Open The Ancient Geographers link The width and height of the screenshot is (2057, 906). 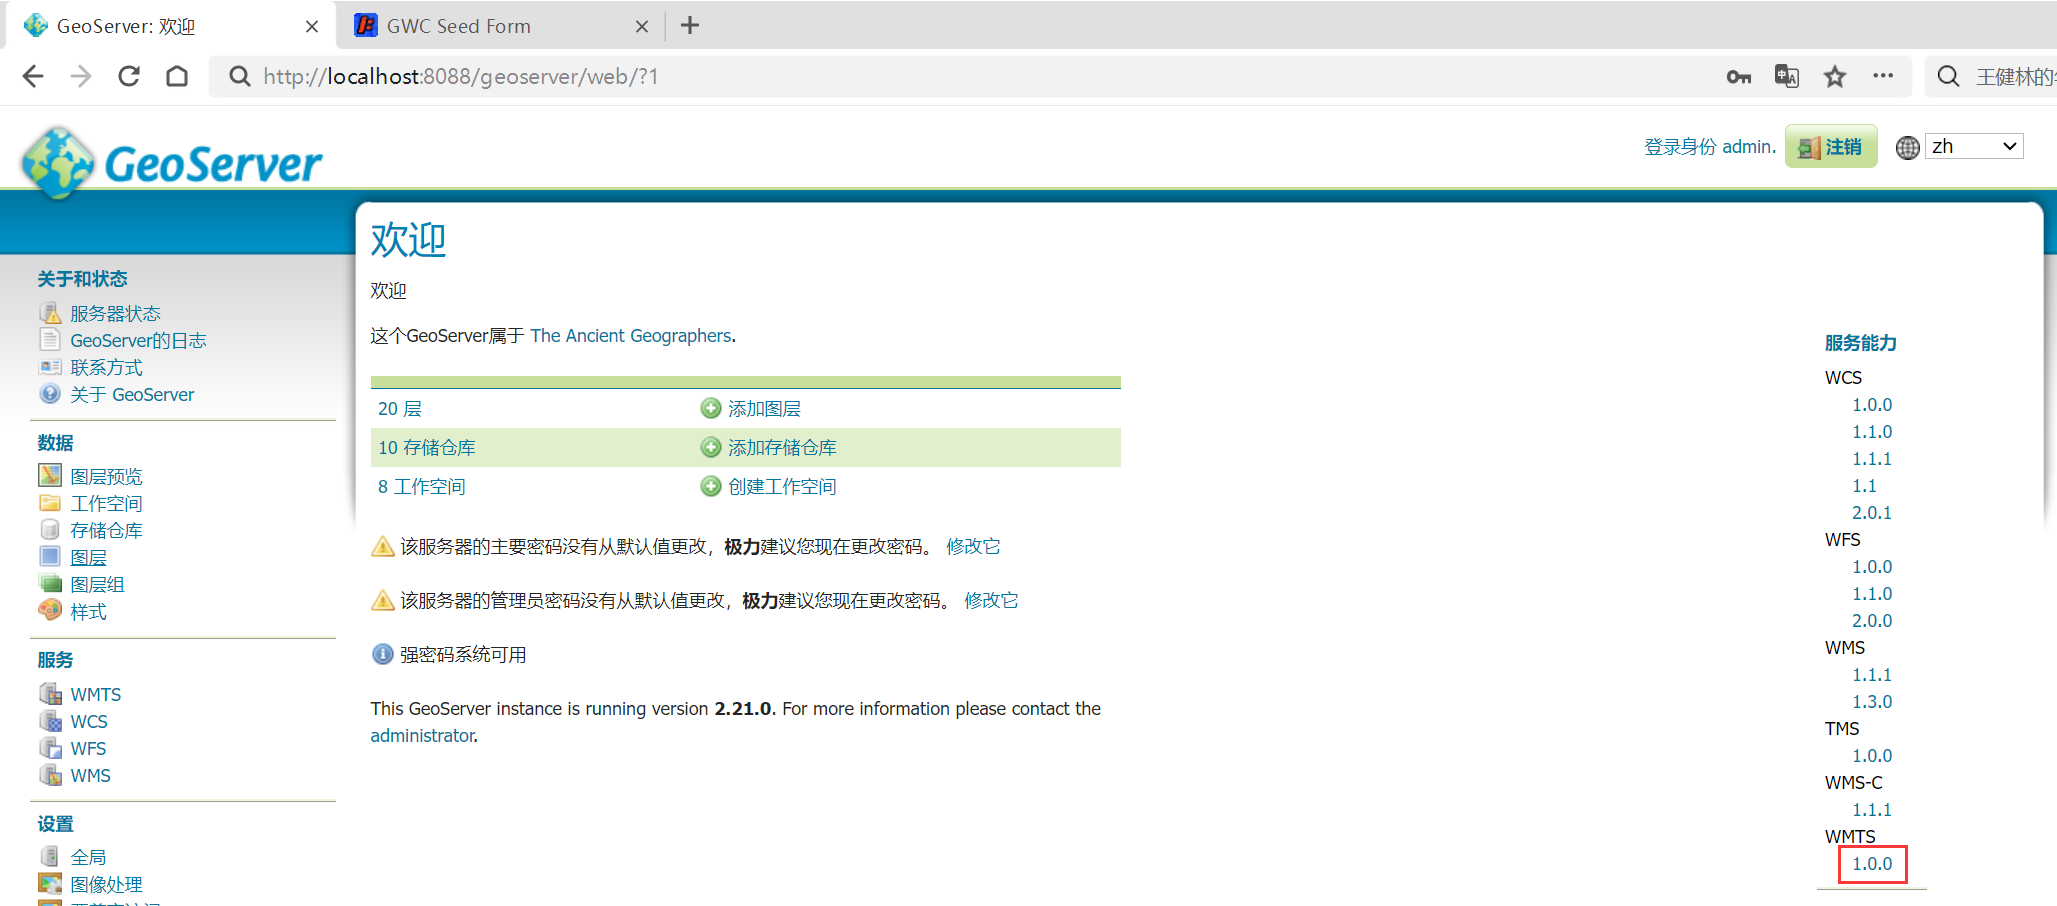(631, 336)
